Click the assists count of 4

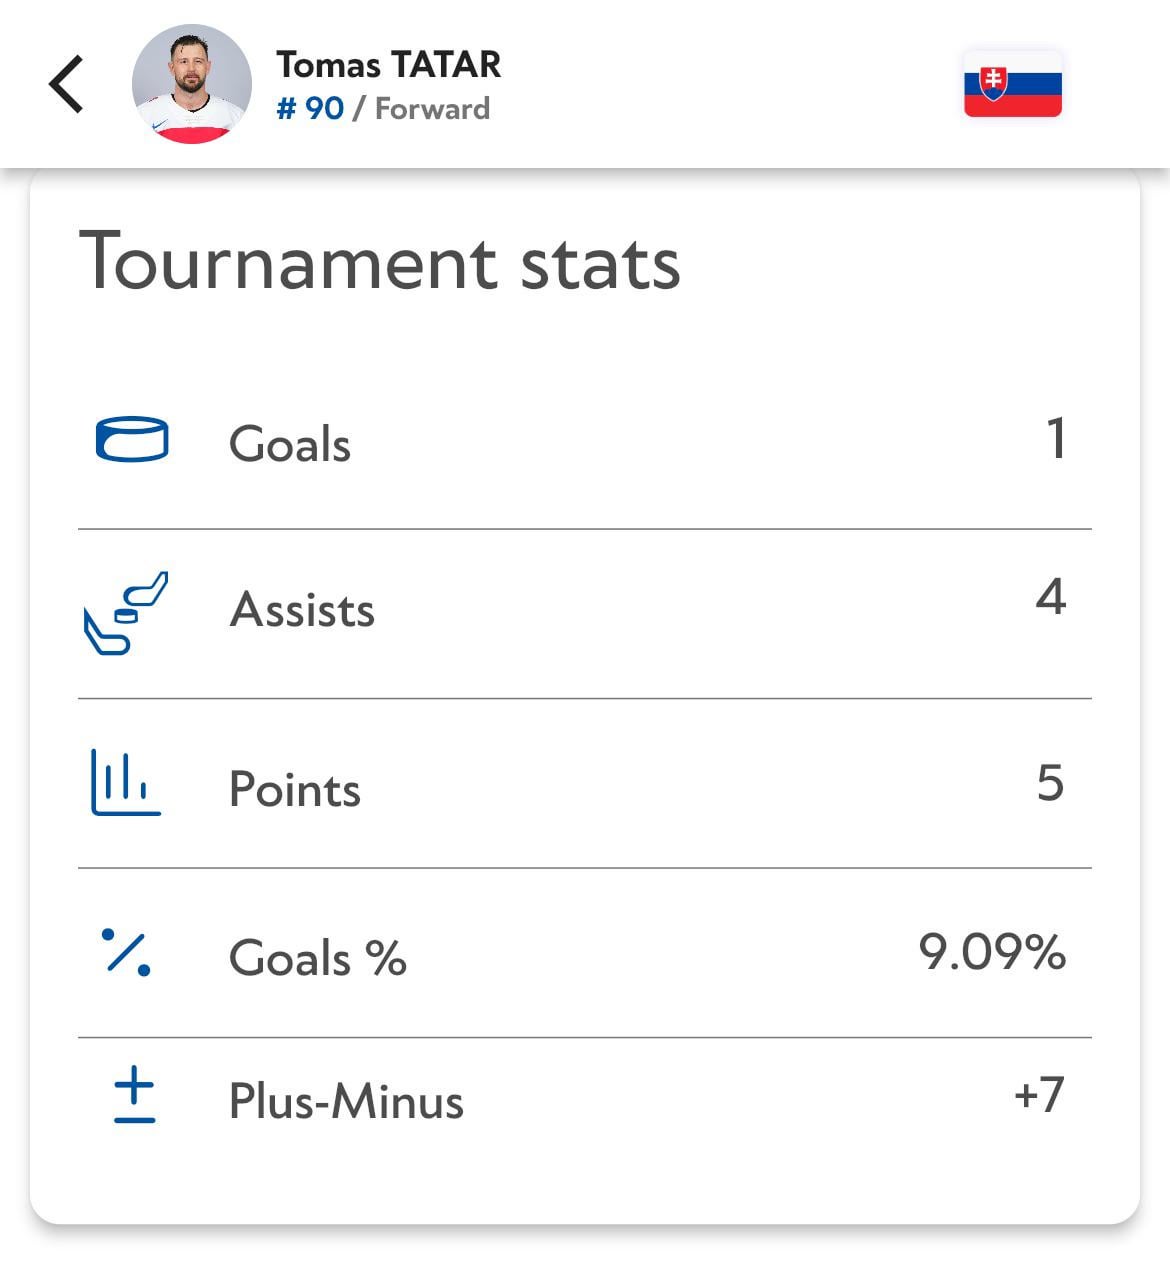(x=1050, y=598)
